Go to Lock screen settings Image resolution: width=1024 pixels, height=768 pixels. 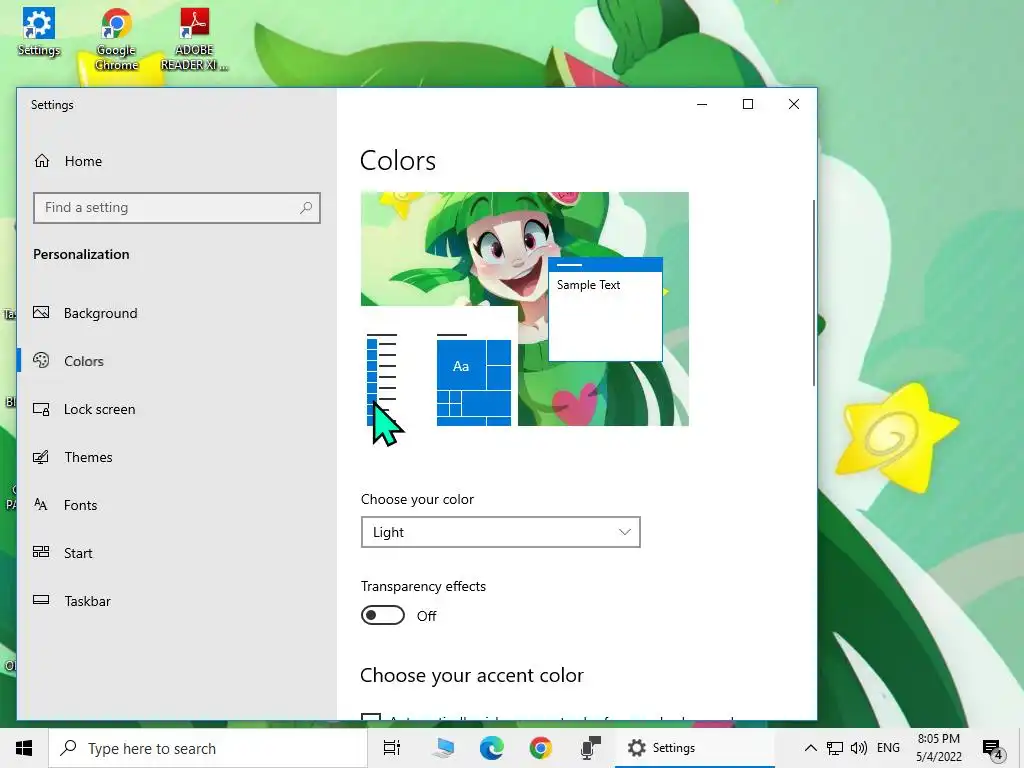click(99, 409)
